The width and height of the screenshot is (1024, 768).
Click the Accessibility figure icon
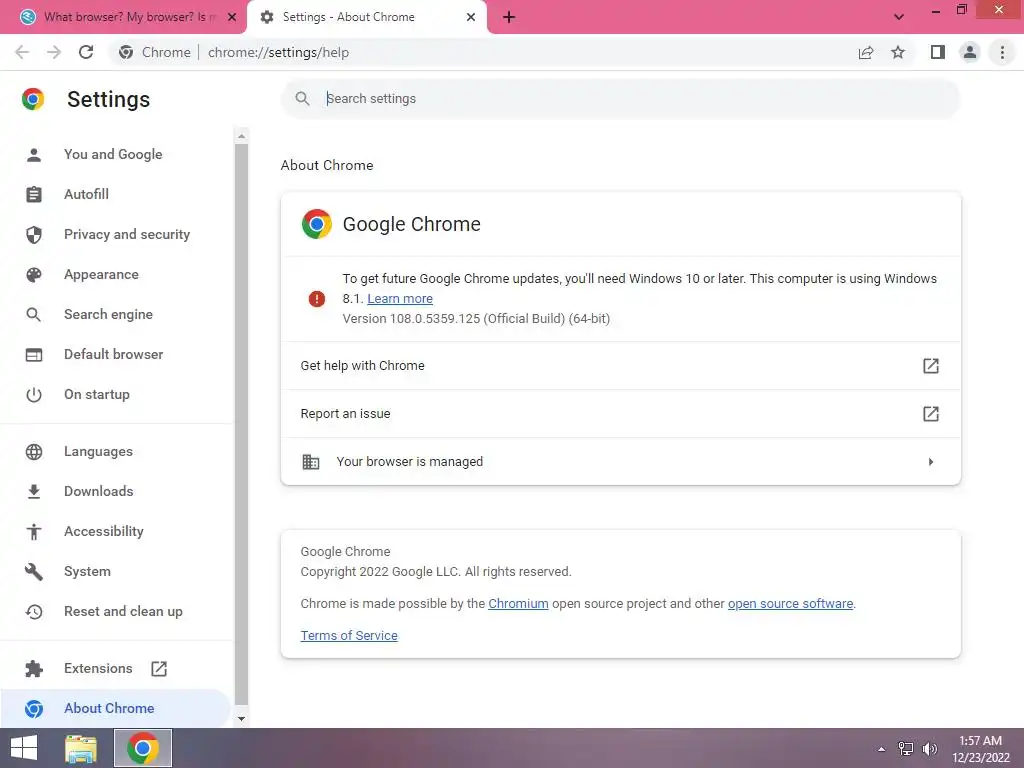pos(34,532)
